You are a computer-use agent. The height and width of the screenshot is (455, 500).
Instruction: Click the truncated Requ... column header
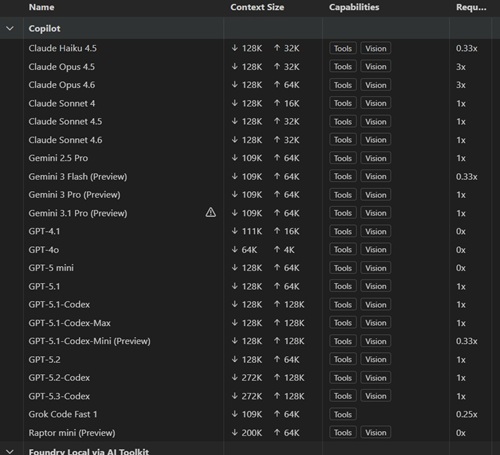pyautogui.click(x=471, y=7)
